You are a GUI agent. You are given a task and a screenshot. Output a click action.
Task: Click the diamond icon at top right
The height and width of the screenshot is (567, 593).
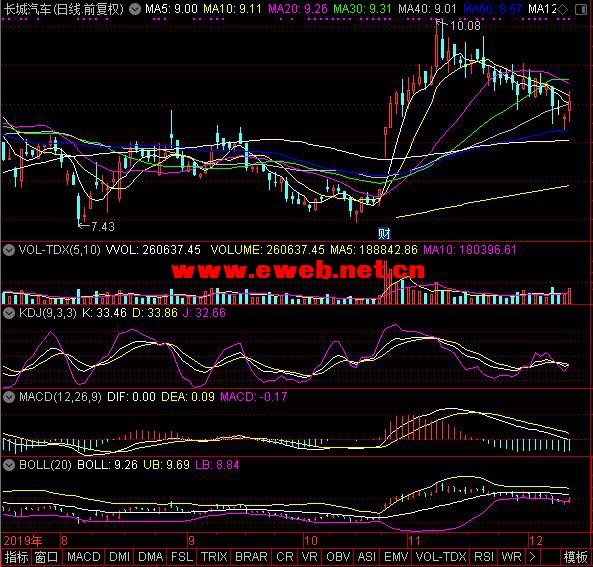[563, 9]
